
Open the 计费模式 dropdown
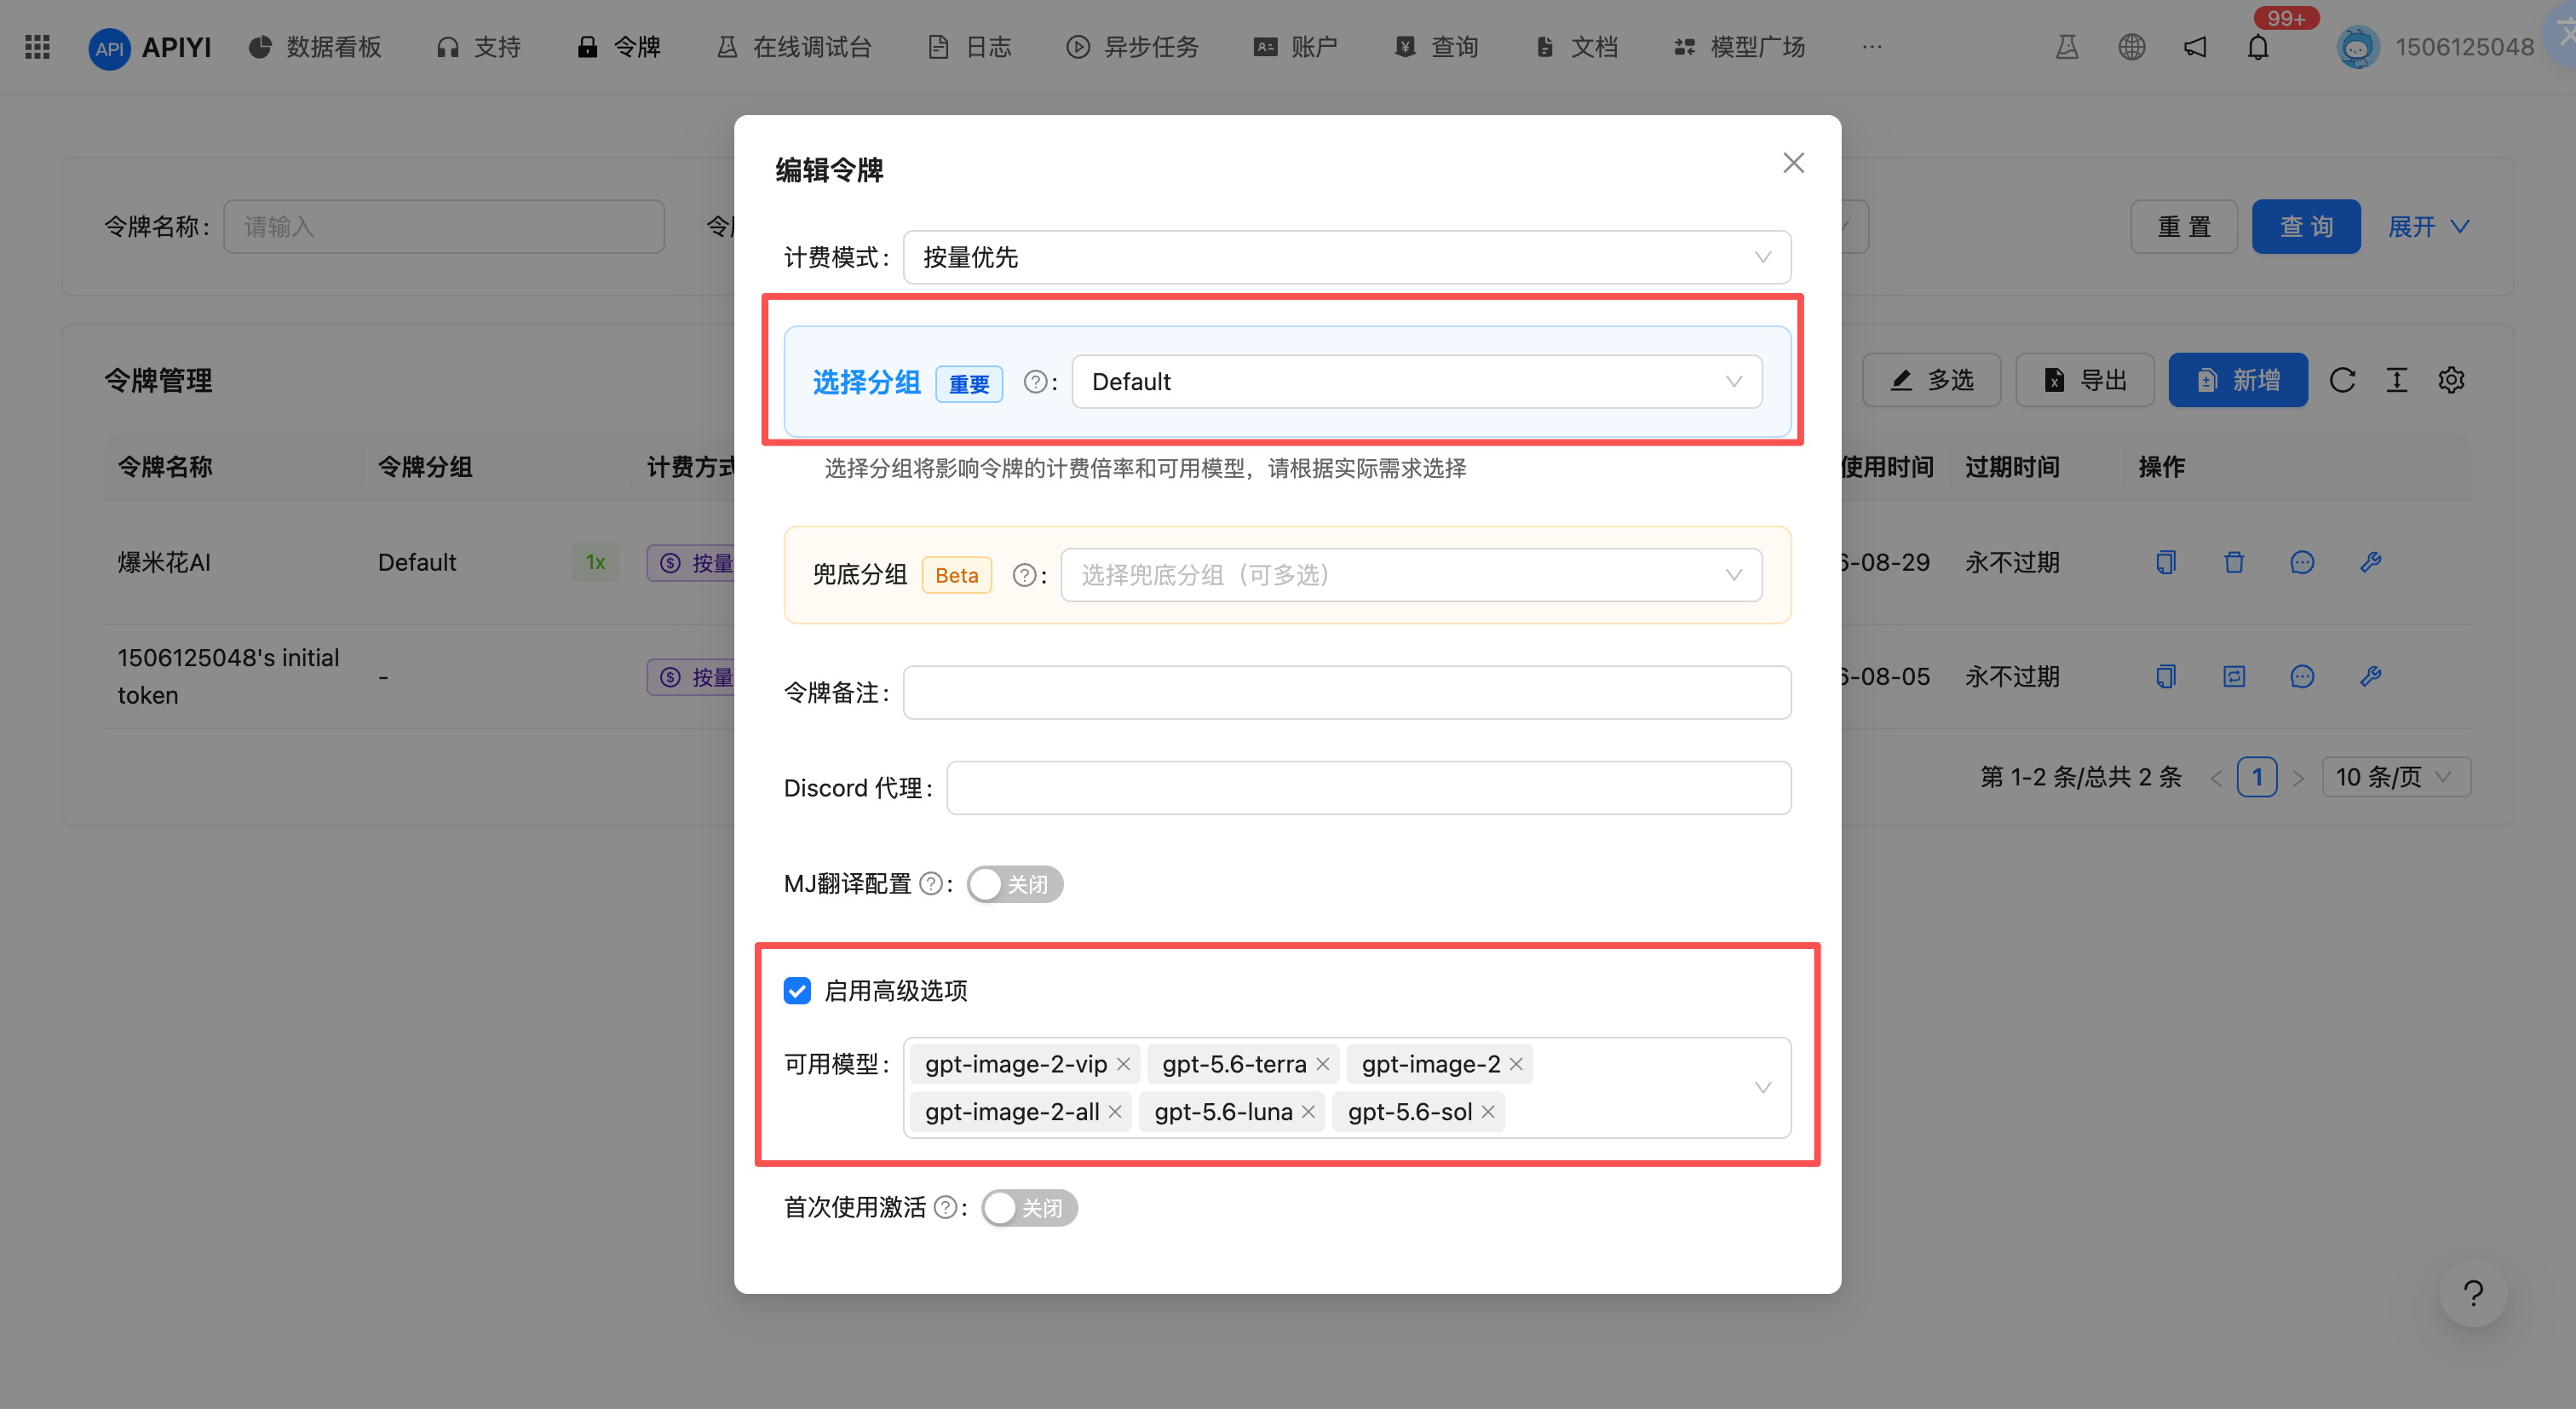click(x=1346, y=257)
